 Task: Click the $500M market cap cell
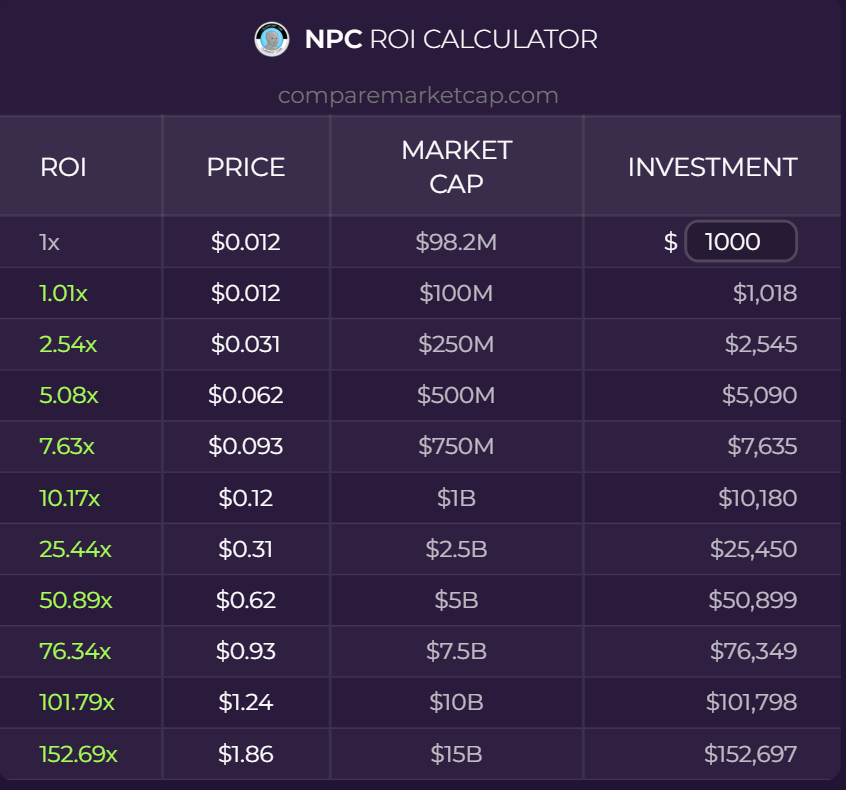pyautogui.click(x=457, y=395)
